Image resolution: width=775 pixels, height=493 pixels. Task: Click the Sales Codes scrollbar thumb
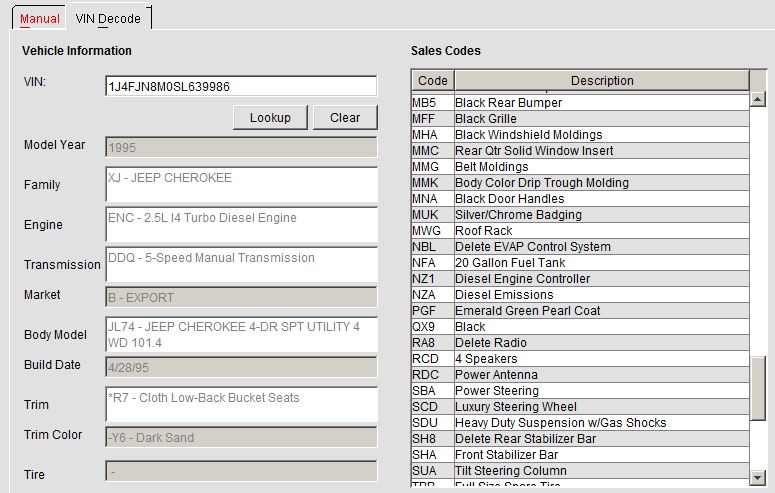[x=758, y=388]
